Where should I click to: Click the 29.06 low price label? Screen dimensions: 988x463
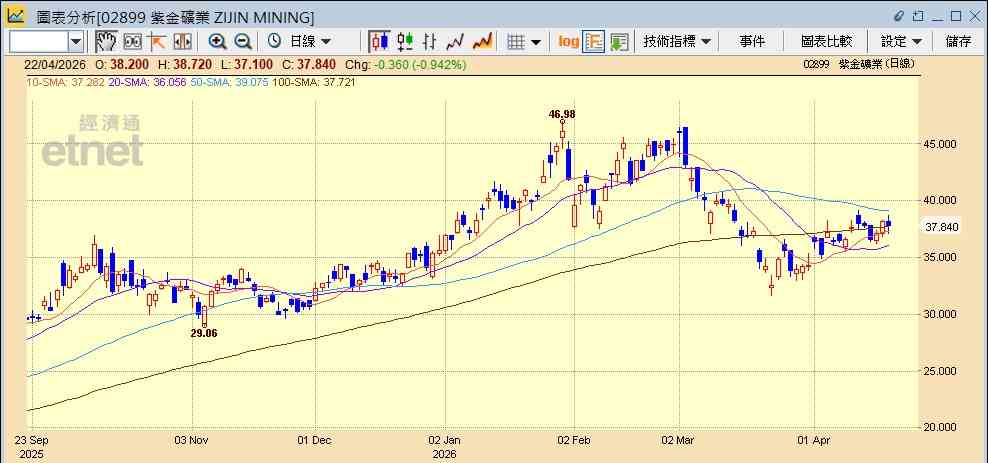(x=204, y=333)
